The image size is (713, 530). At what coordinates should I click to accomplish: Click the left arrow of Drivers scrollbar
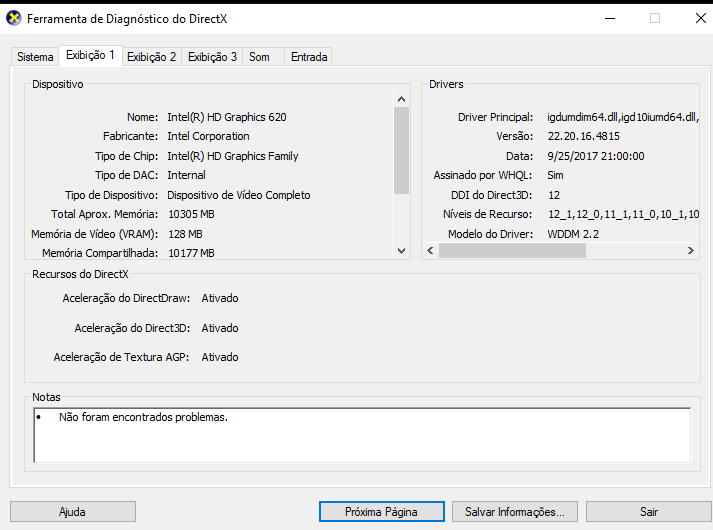(x=430, y=251)
